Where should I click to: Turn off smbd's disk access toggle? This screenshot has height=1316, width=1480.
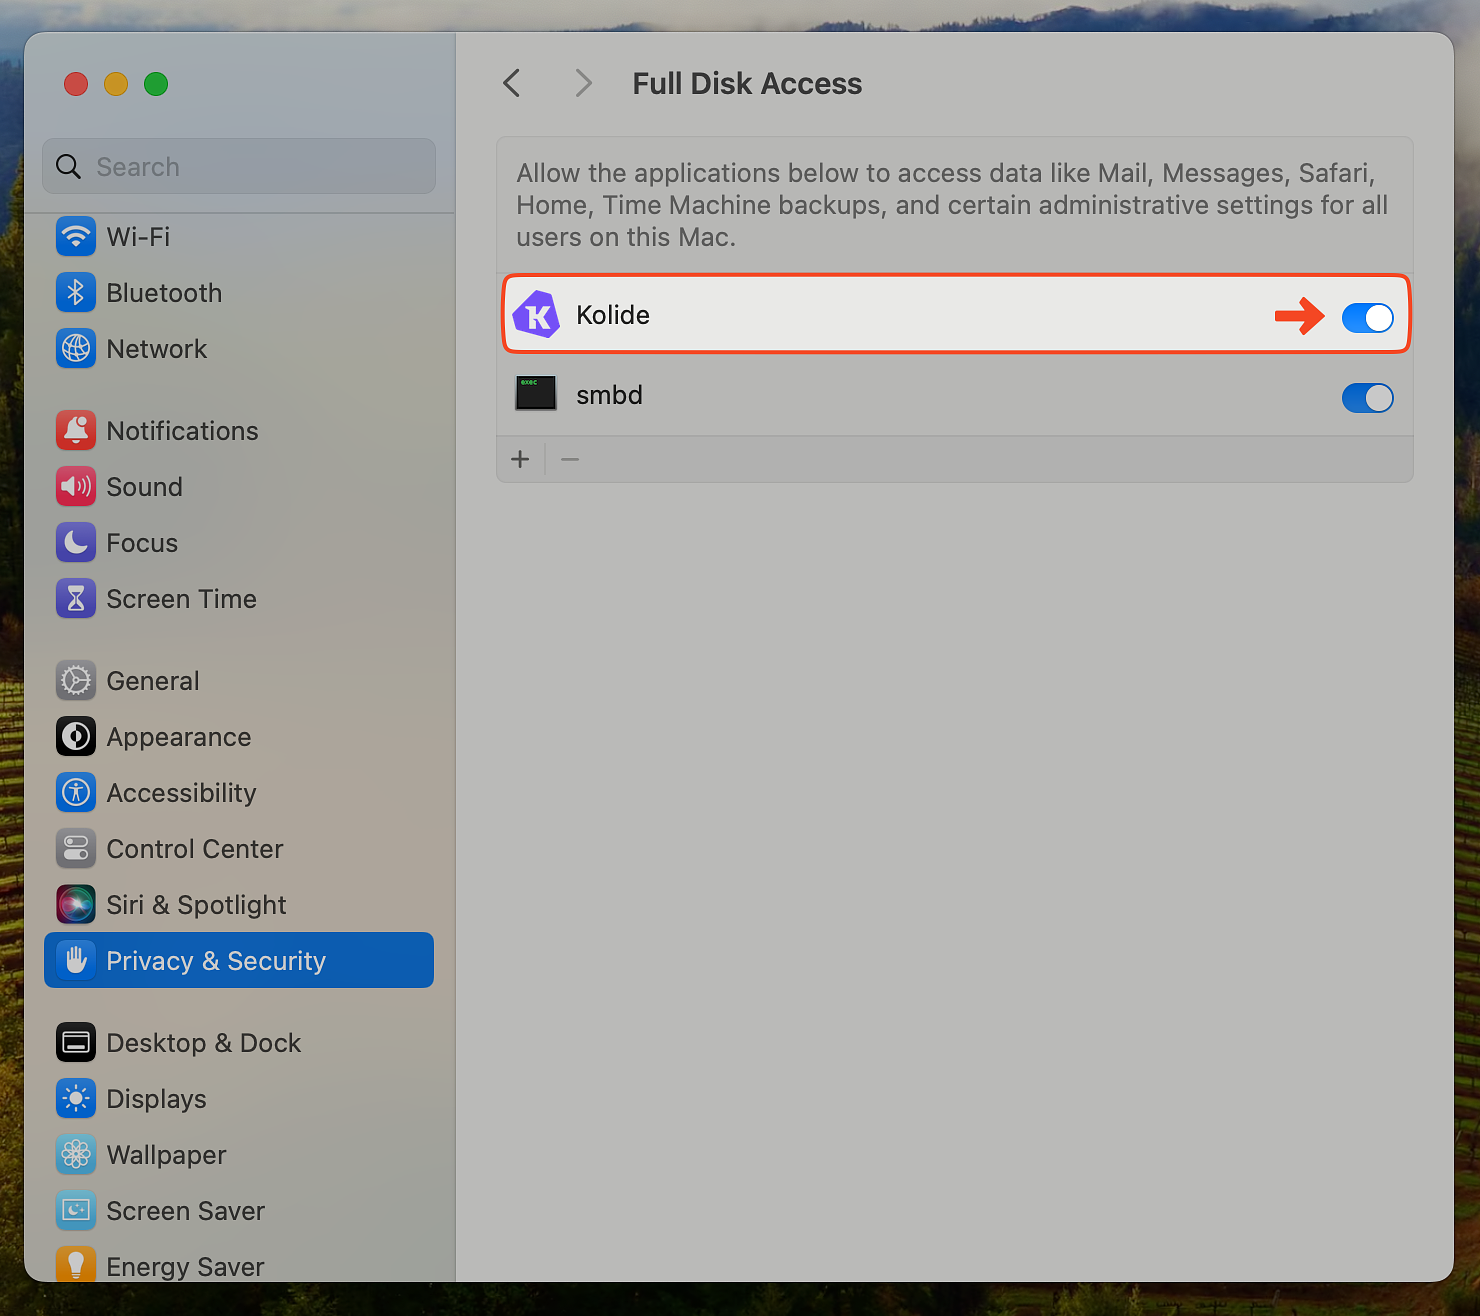tap(1367, 398)
